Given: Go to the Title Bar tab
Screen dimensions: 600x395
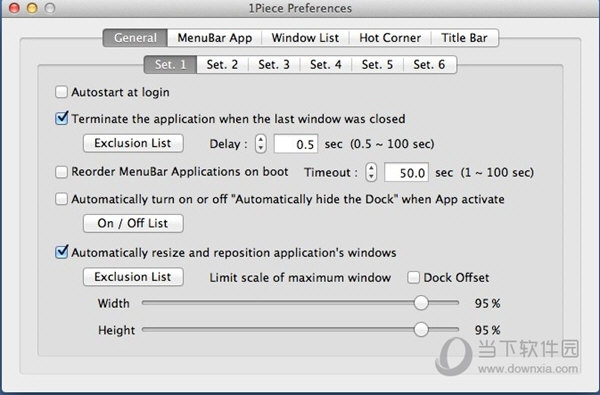Looking at the screenshot, I should pos(465,38).
